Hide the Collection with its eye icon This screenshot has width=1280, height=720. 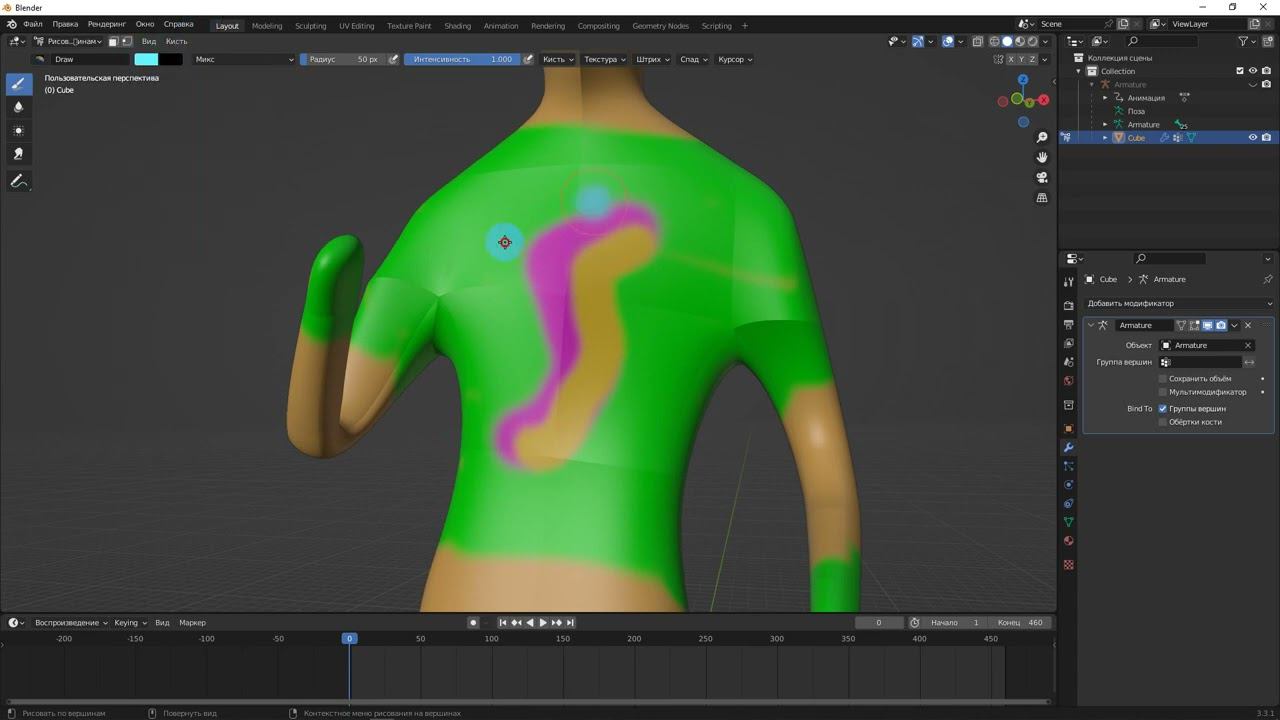1253,71
